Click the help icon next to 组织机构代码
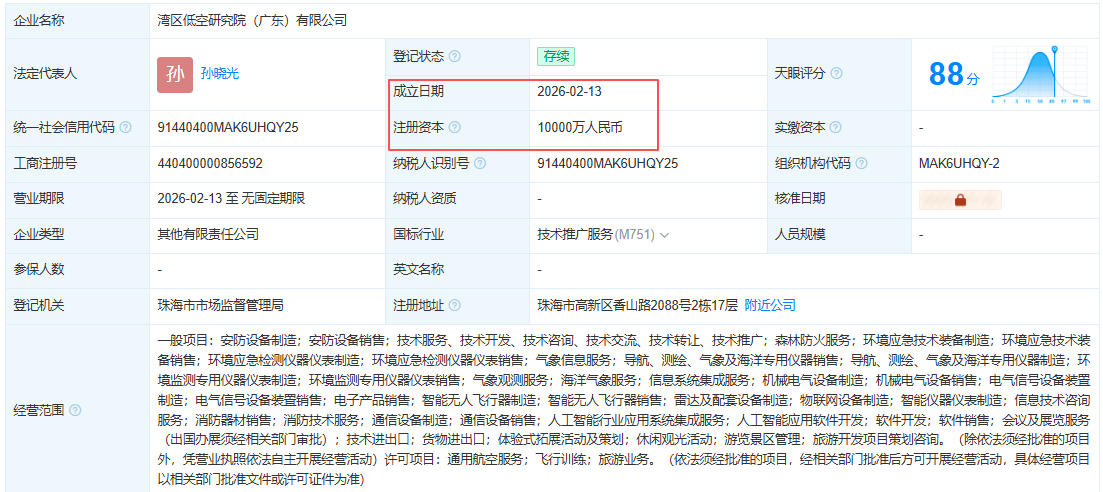The height and width of the screenshot is (492, 1103). point(861,163)
